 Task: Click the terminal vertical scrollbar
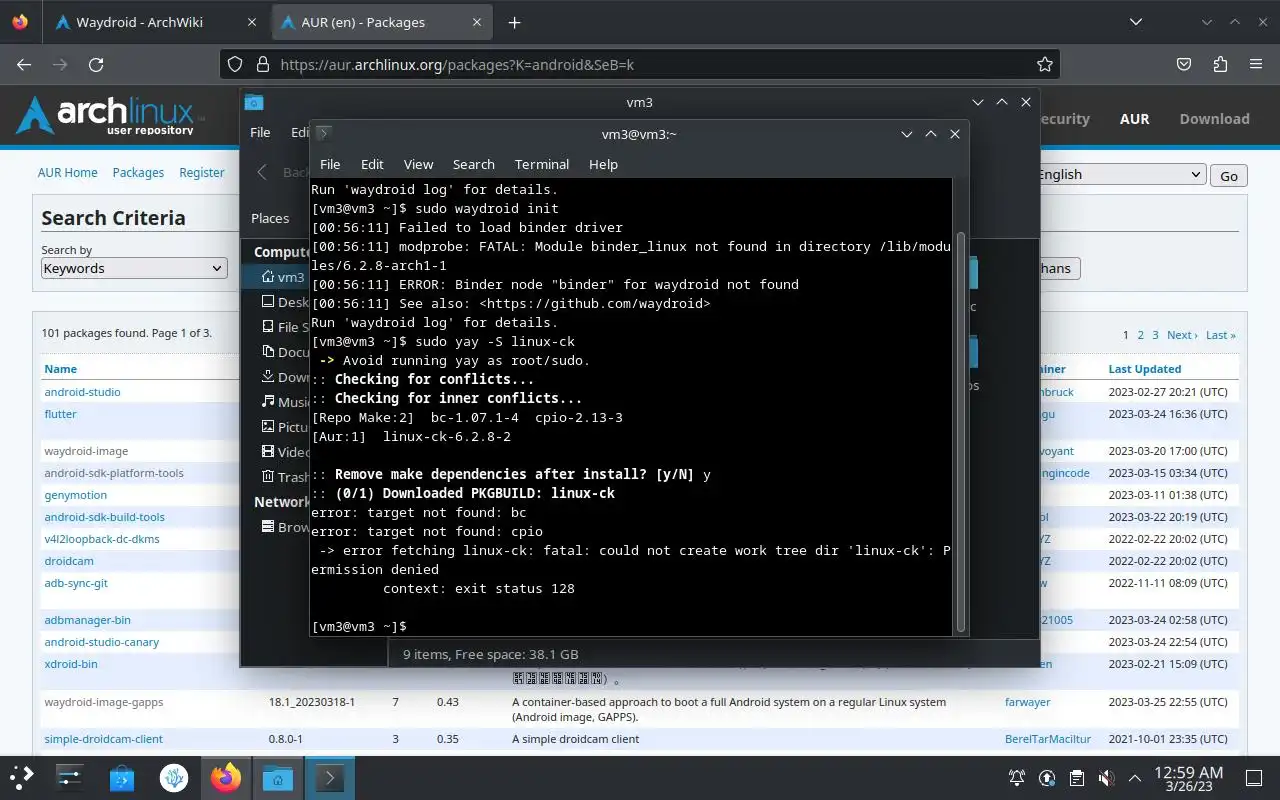click(x=961, y=432)
